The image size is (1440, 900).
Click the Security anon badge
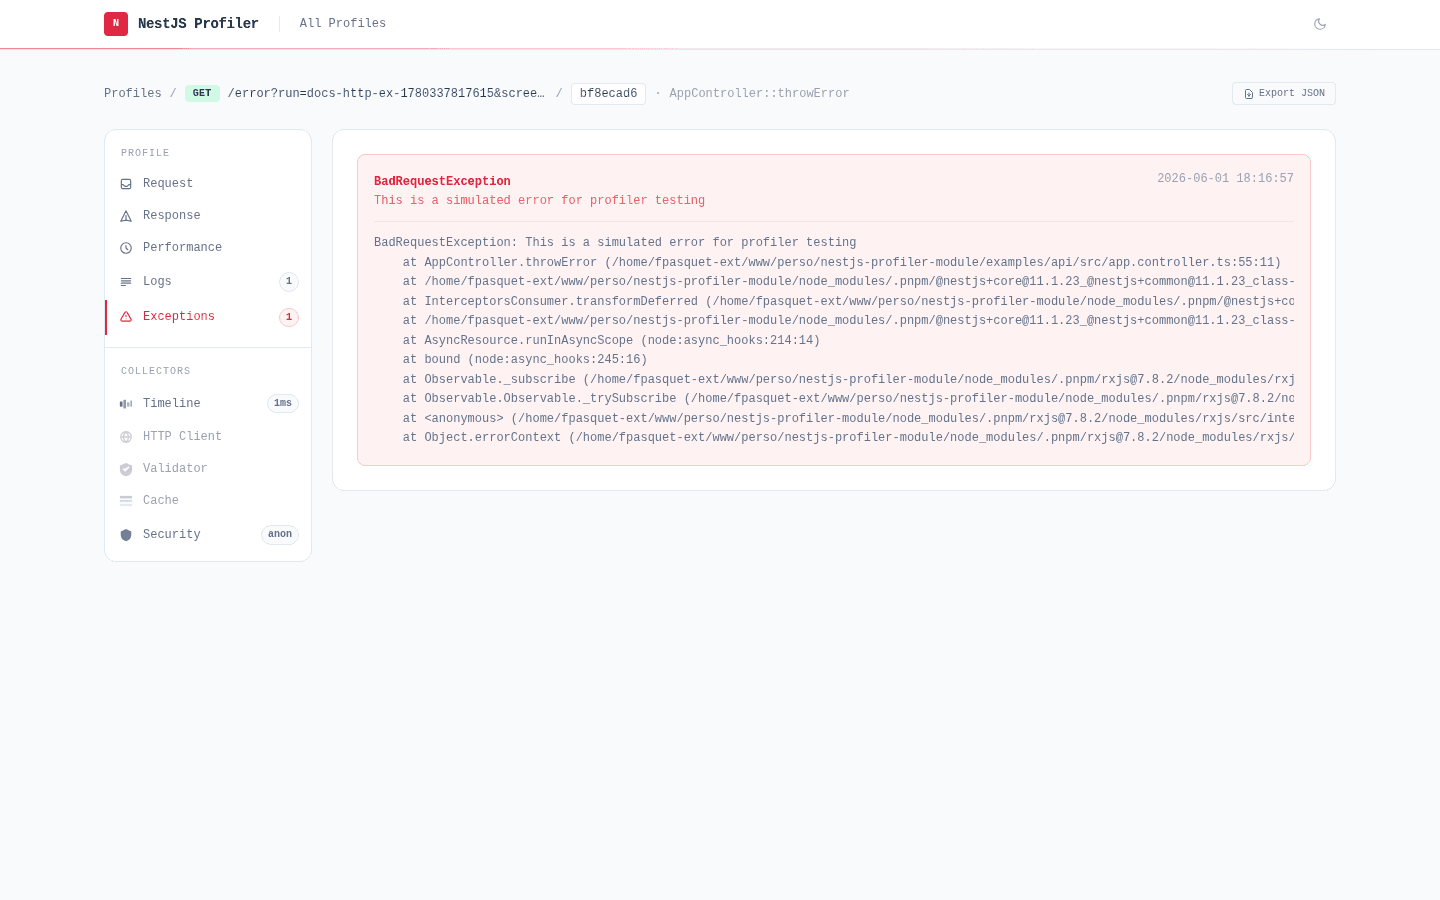coord(280,535)
